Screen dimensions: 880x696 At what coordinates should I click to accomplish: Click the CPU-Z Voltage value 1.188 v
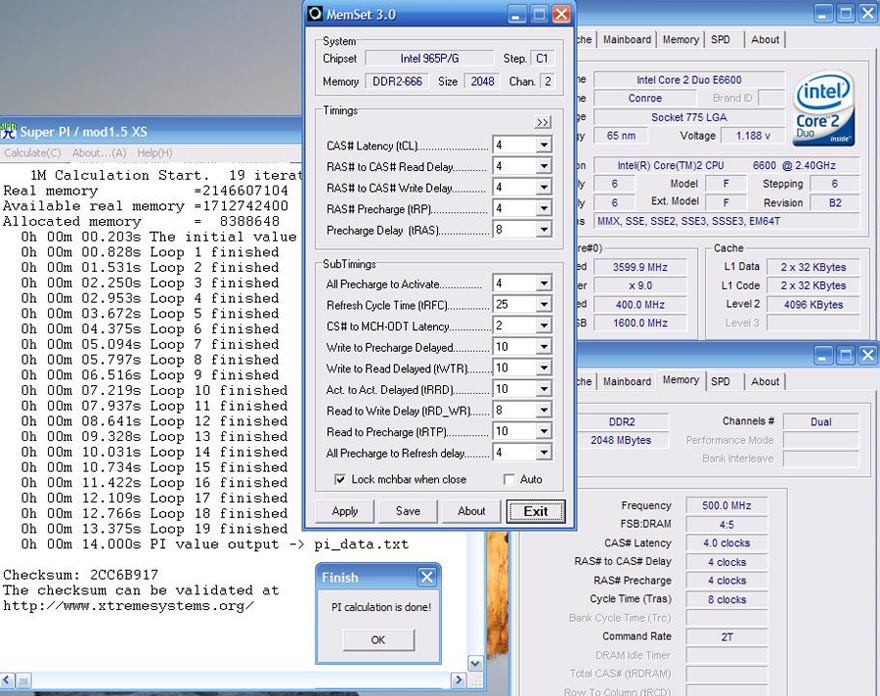pos(753,136)
